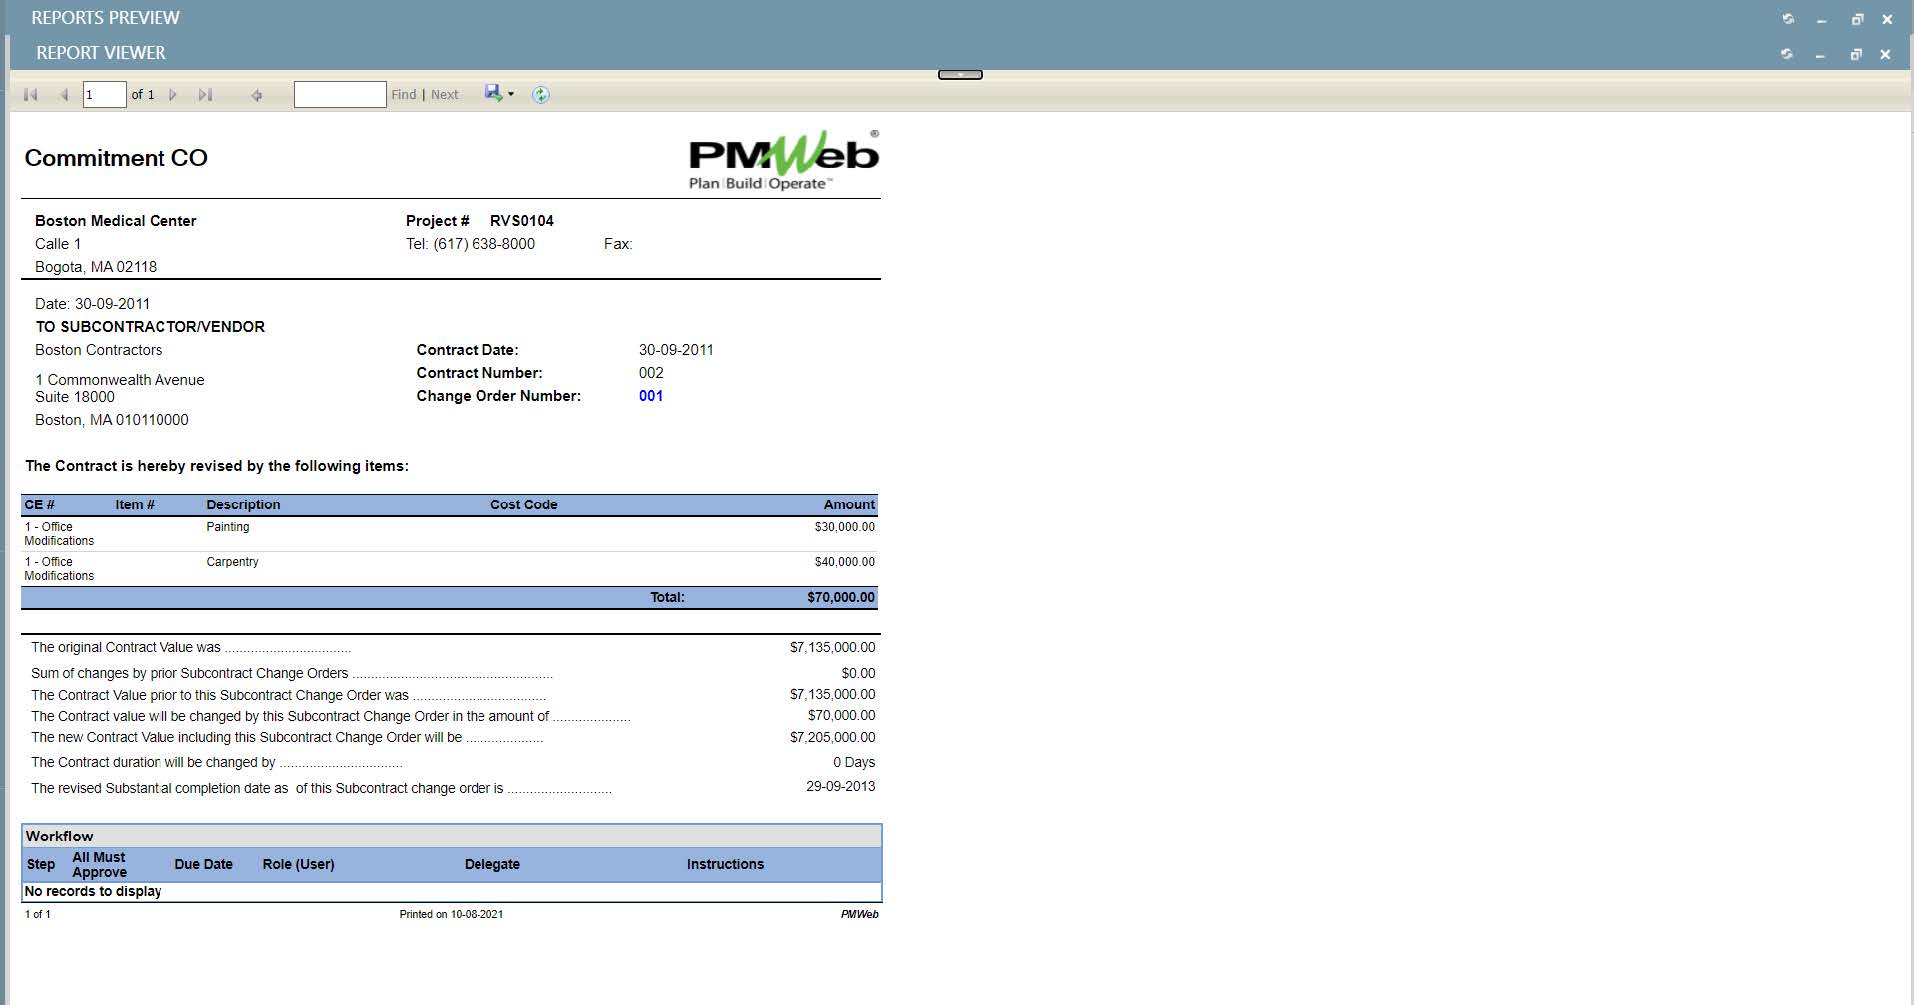Reload the Report Viewer window
The width and height of the screenshot is (1914, 1005).
click(1787, 54)
